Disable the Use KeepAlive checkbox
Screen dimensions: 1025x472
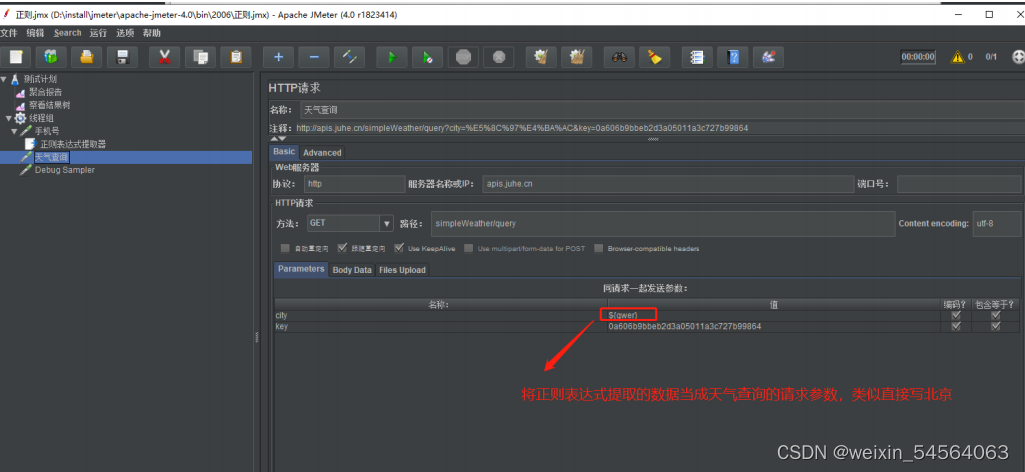click(x=399, y=248)
